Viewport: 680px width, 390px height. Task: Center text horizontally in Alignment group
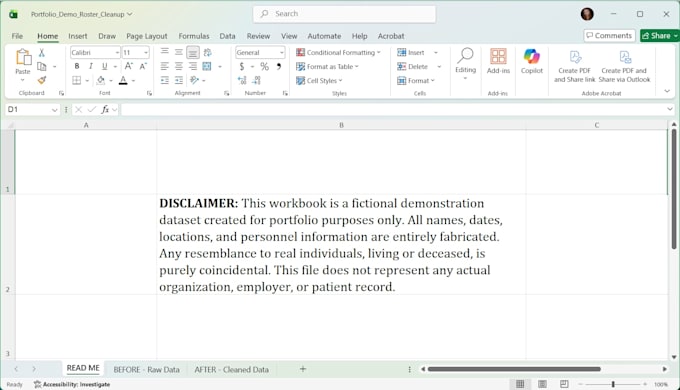179,66
